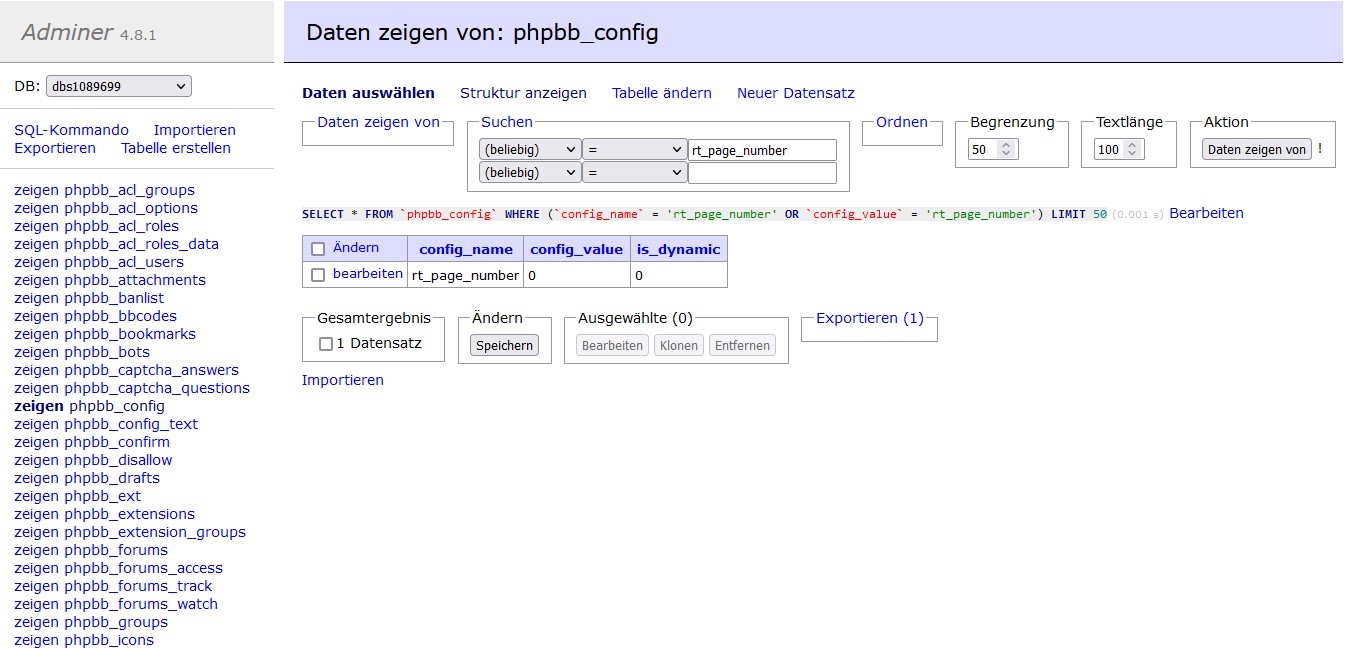Open the DB selector dropdown dbs1089699
This screenshot has width=1364, height=648.
(118, 87)
